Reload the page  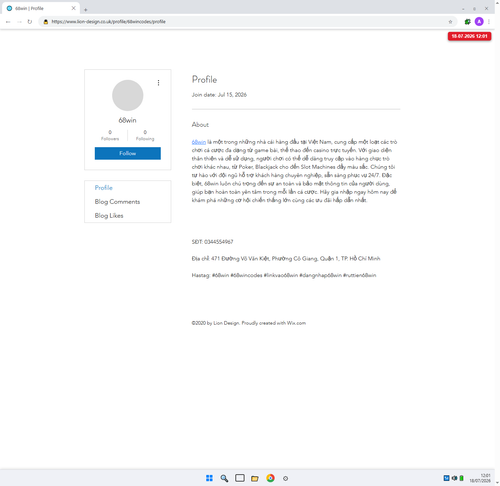30,22
